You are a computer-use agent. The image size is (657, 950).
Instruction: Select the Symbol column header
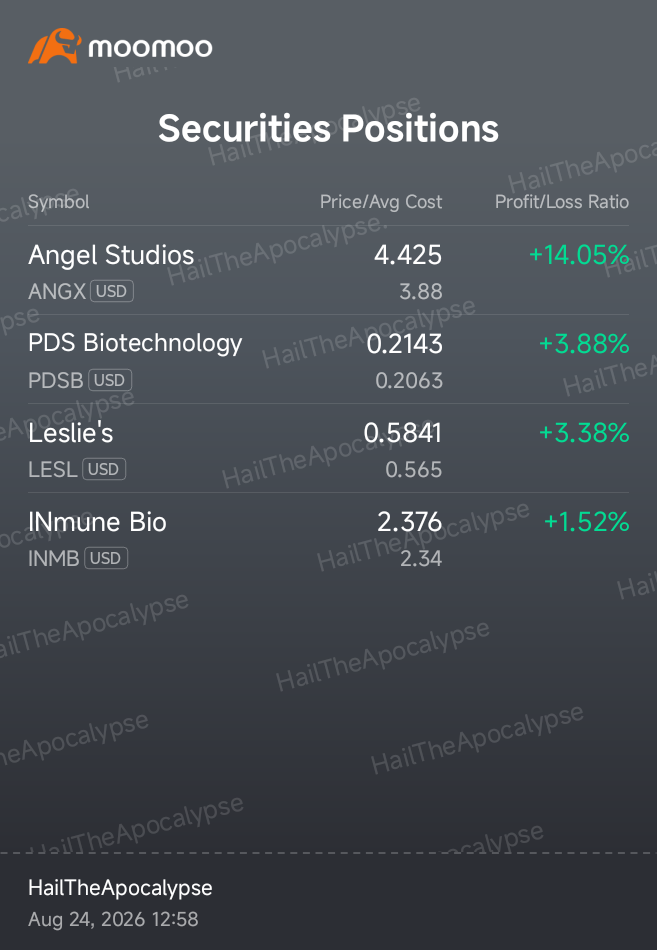coord(59,202)
